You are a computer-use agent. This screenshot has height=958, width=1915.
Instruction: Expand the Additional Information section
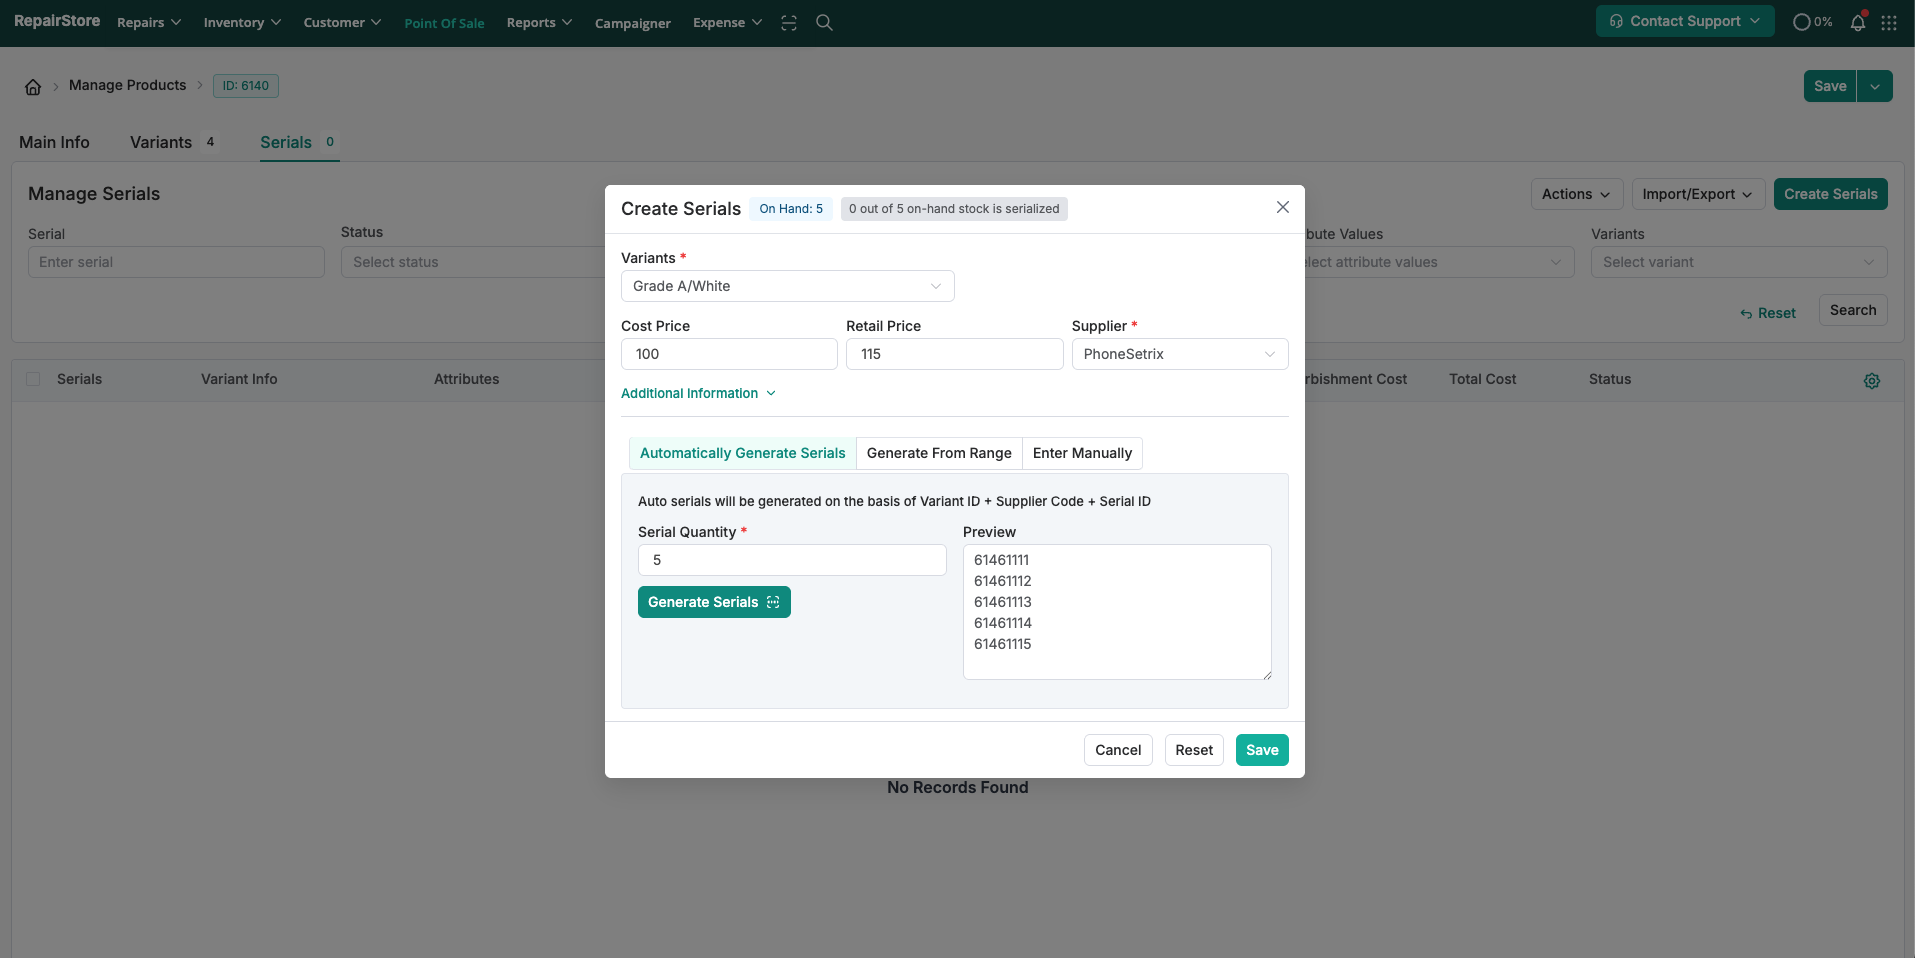(698, 393)
